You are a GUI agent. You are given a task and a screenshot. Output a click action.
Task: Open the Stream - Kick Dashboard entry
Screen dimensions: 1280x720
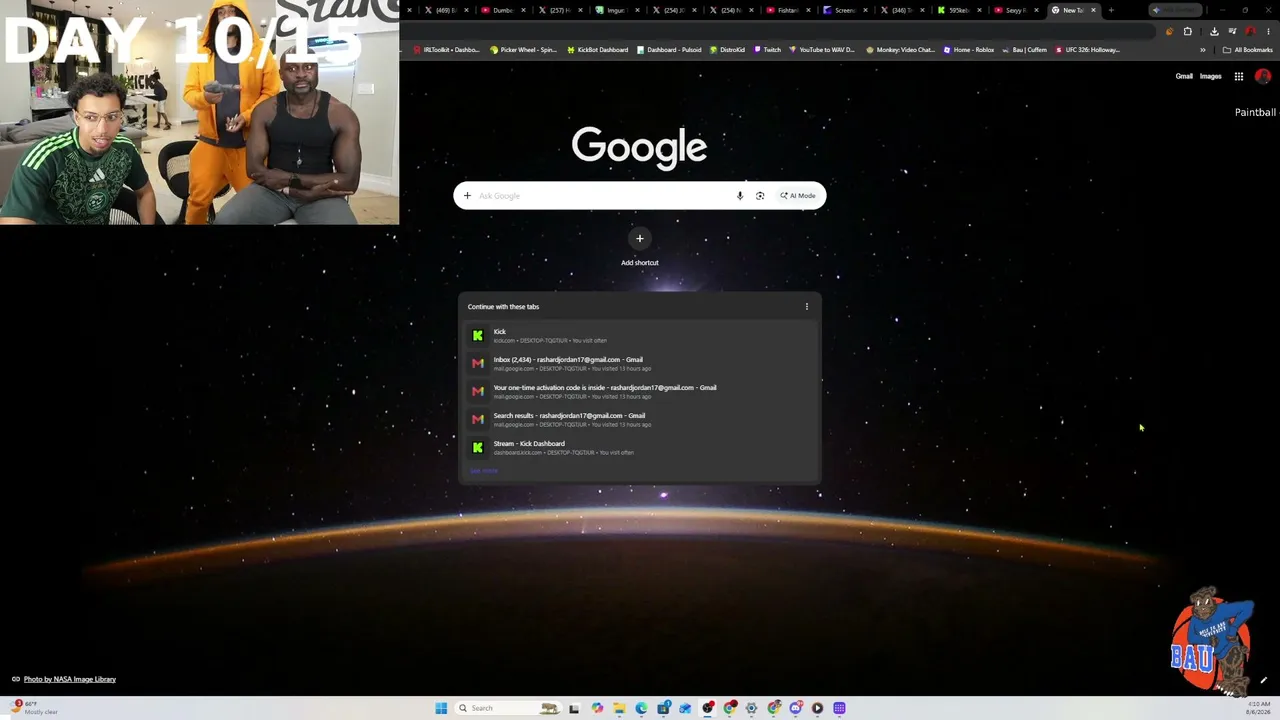(x=640, y=448)
